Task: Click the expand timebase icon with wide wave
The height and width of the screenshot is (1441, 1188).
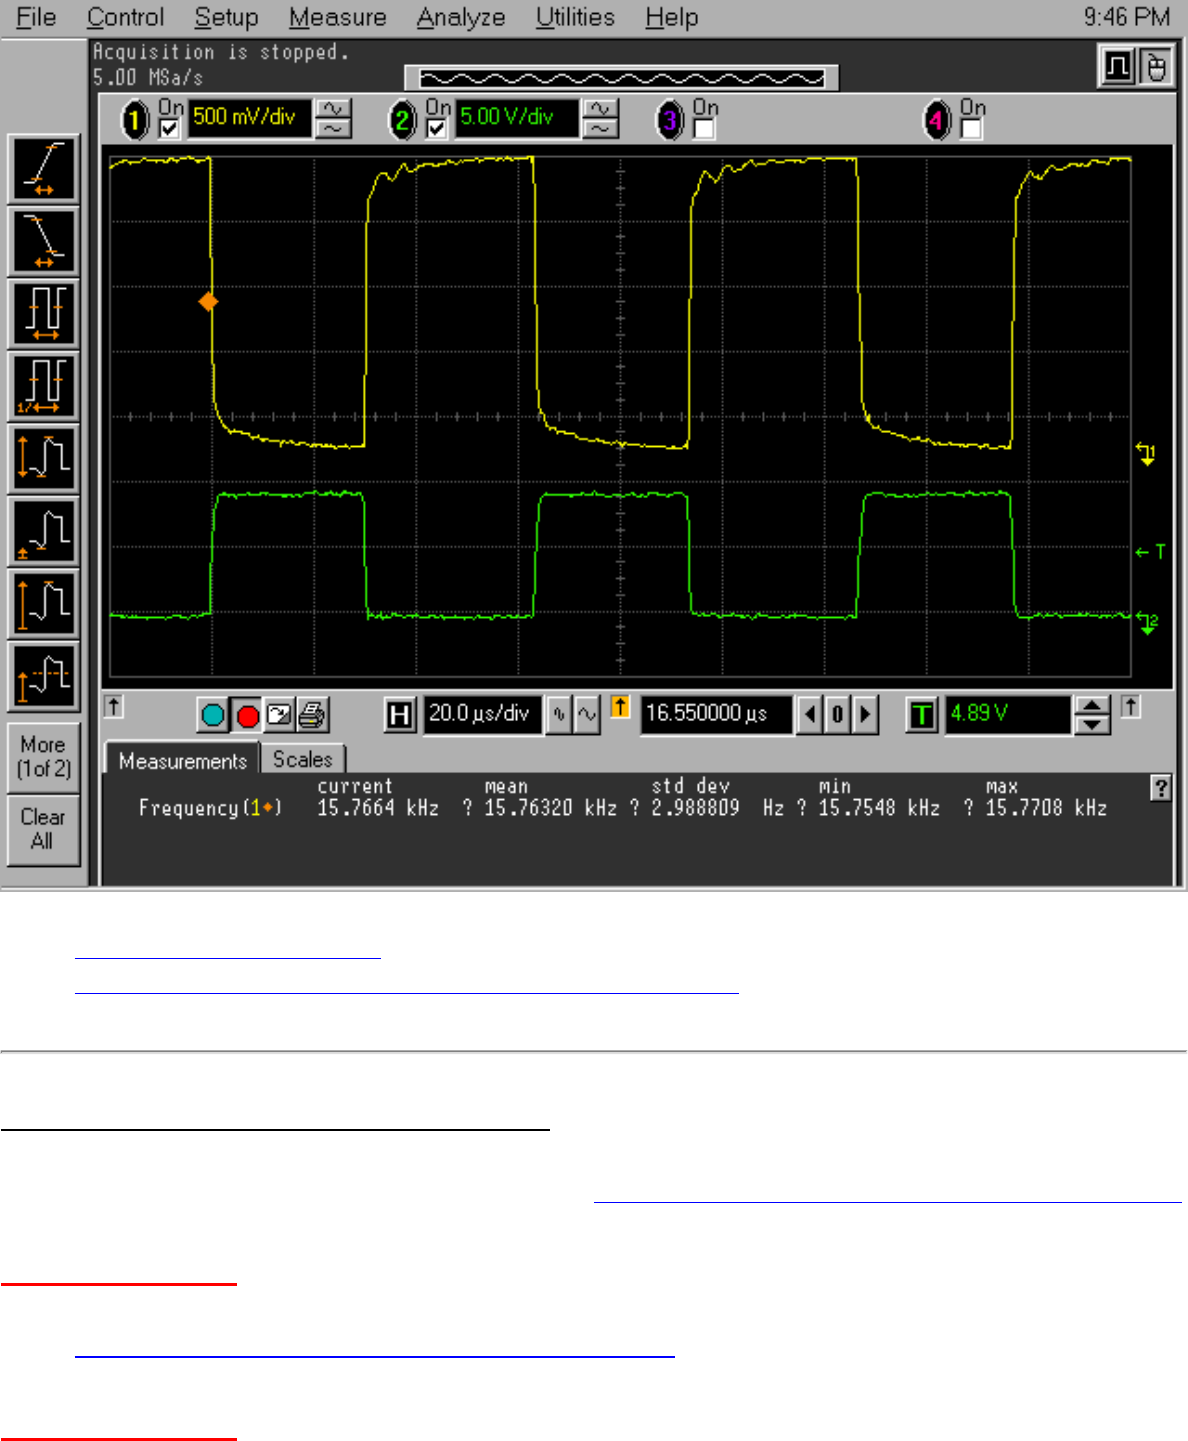Action: coord(587,714)
